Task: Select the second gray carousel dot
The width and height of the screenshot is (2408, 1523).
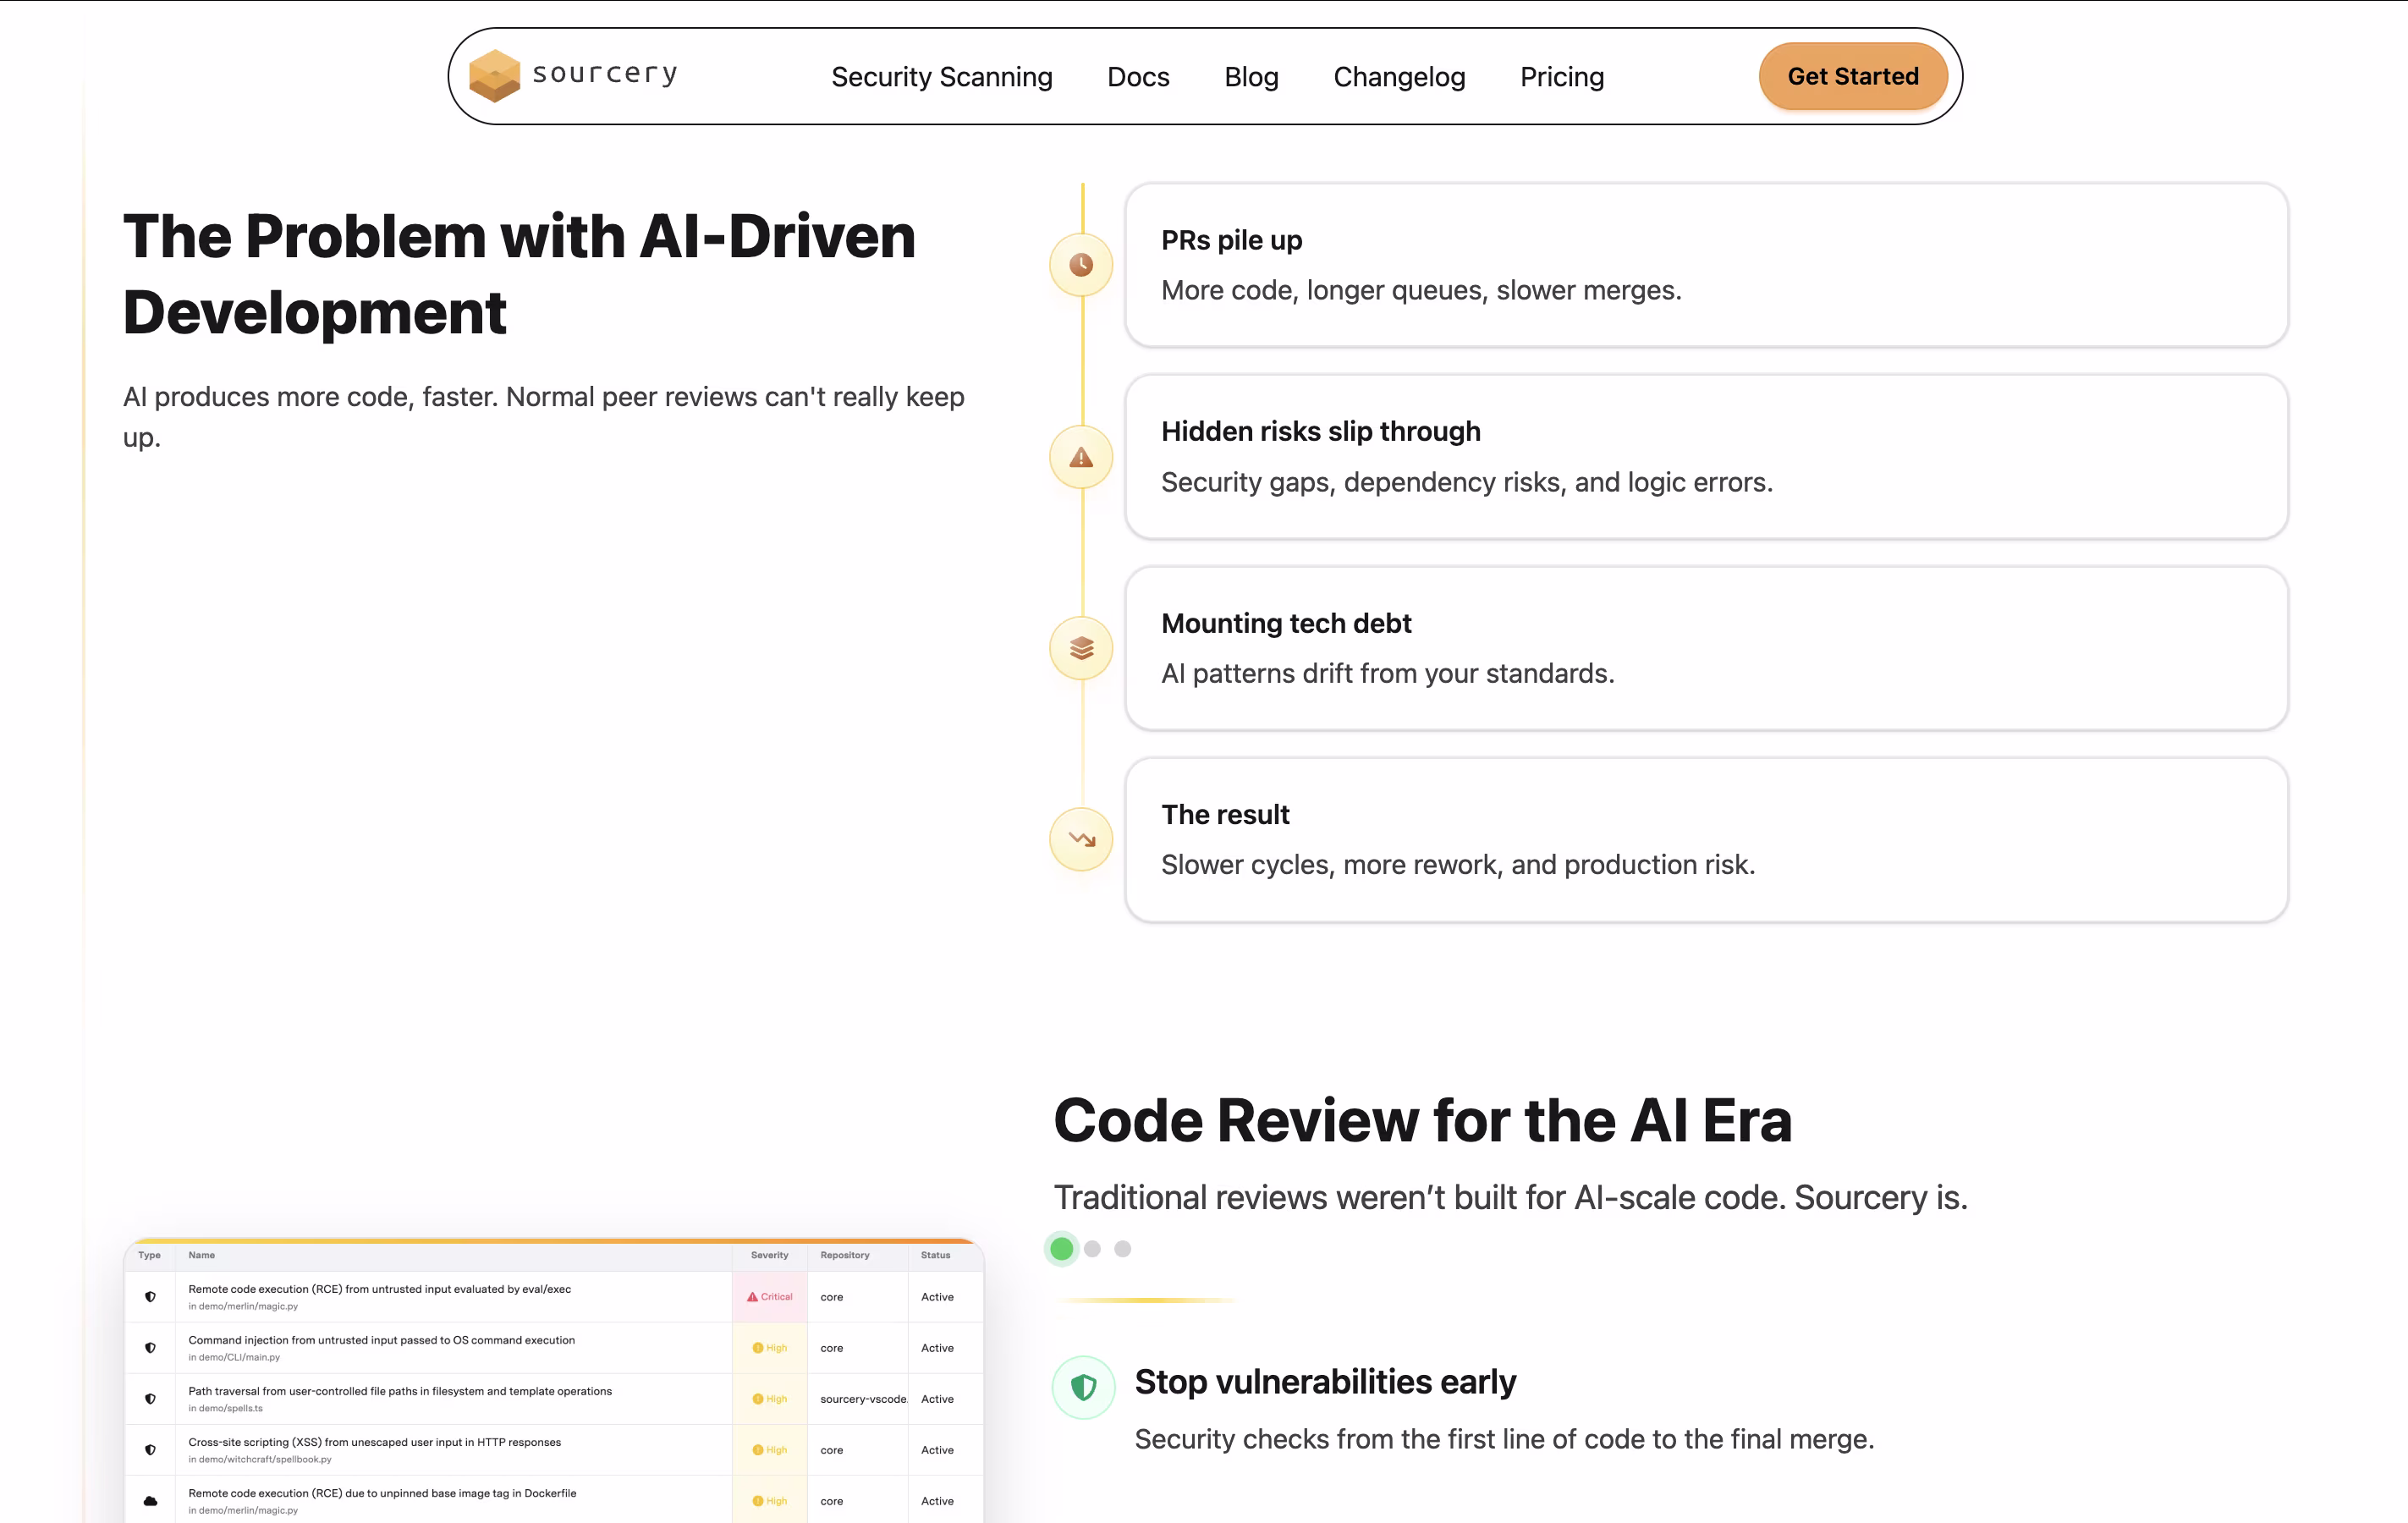Action: coord(1092,1248)
